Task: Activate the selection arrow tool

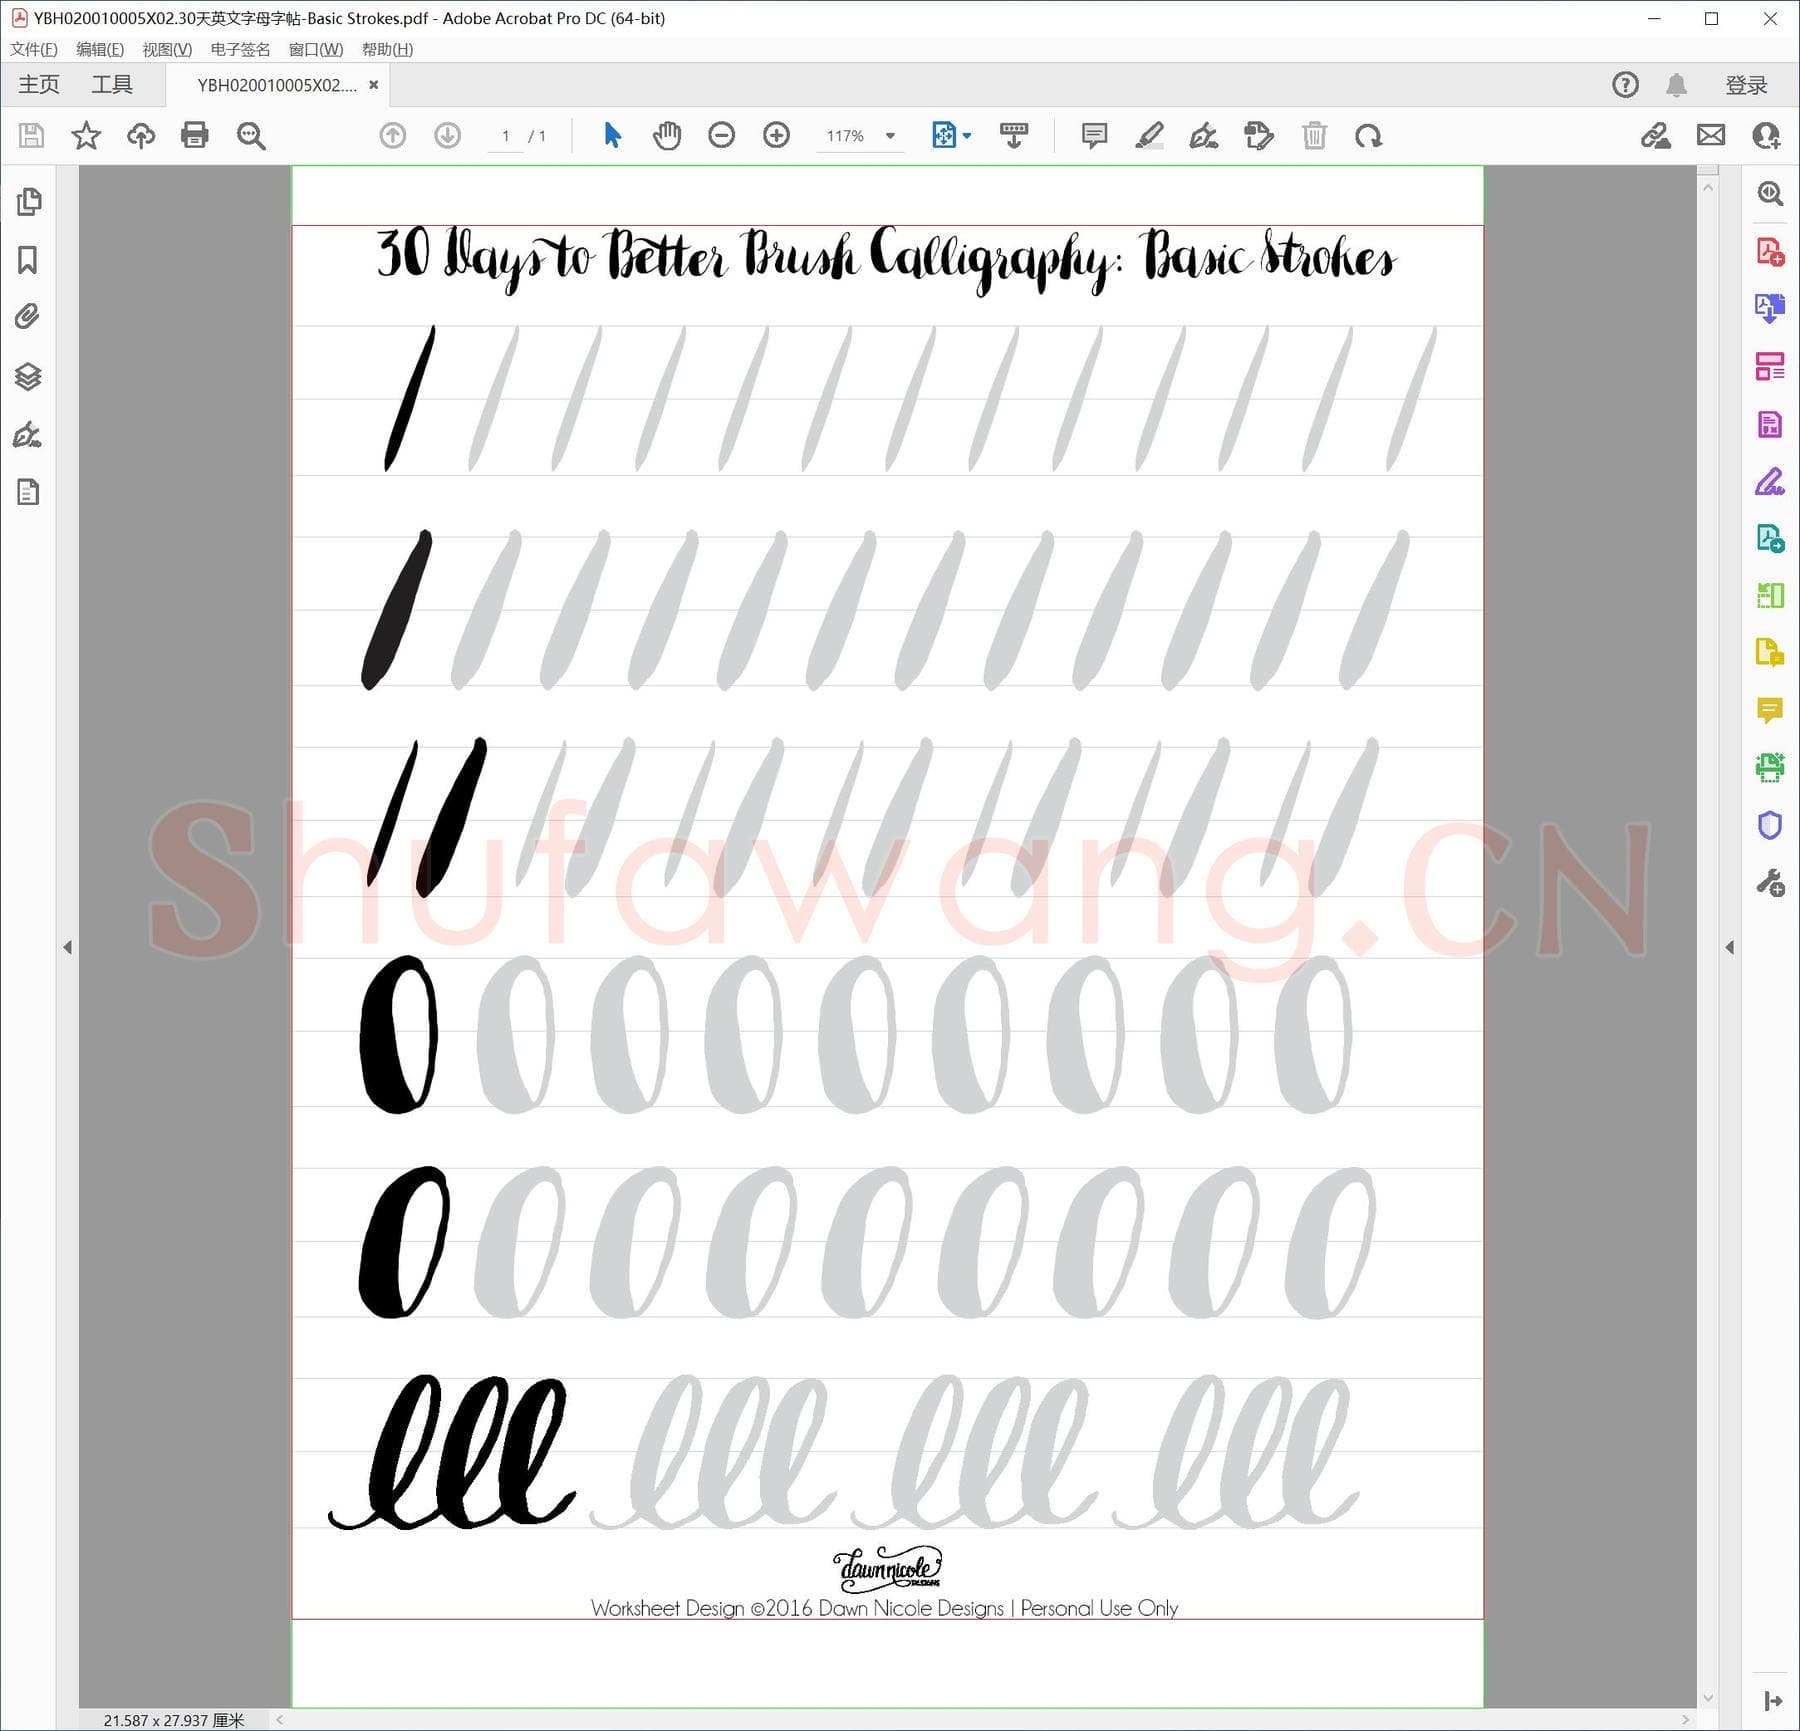Action: pos(612,135)
